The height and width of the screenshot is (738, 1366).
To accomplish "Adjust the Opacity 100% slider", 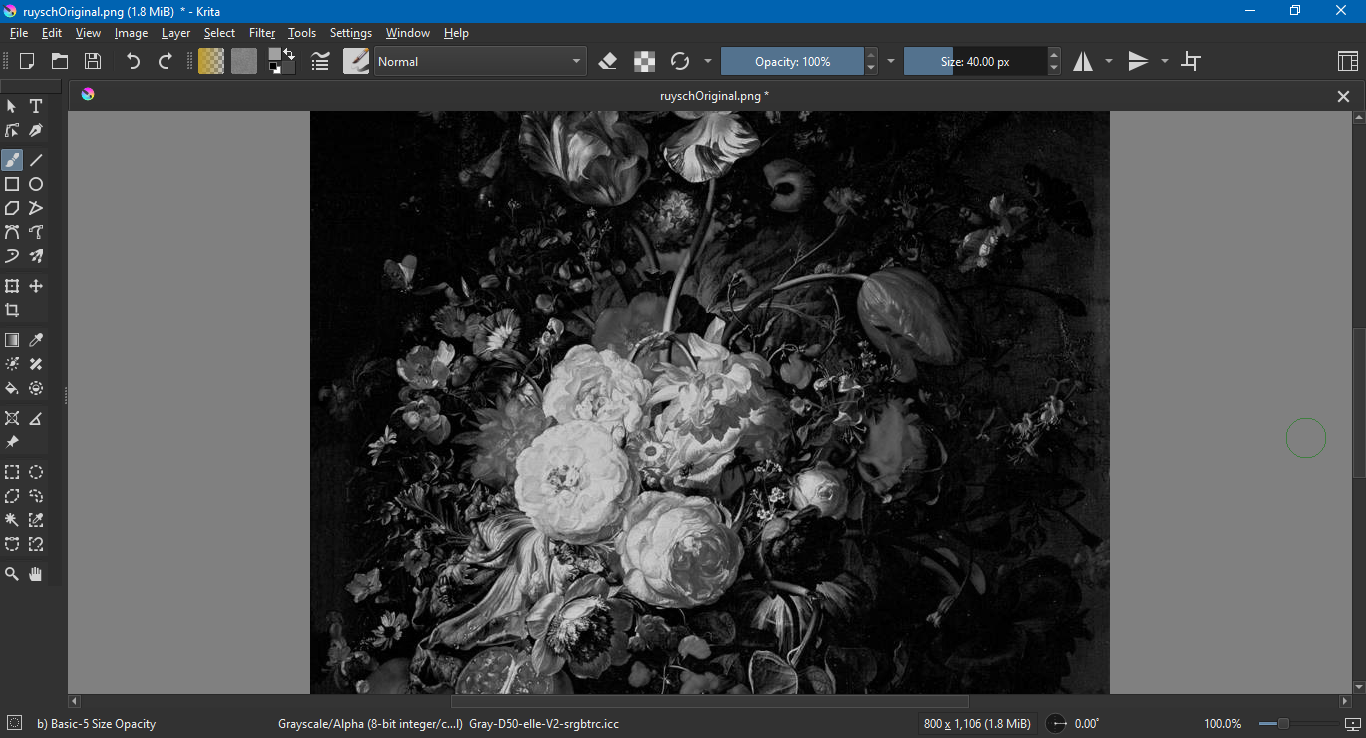I will [792, 61].
